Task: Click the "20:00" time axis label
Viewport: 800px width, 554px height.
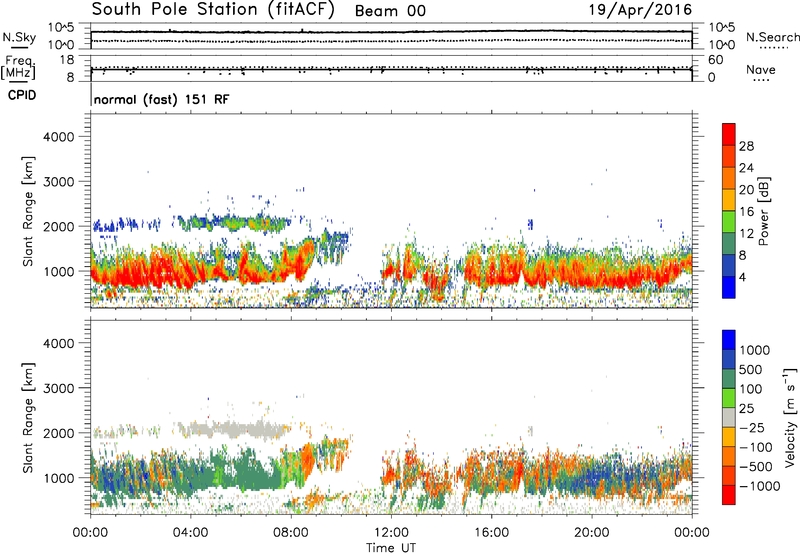Action: 591,533
